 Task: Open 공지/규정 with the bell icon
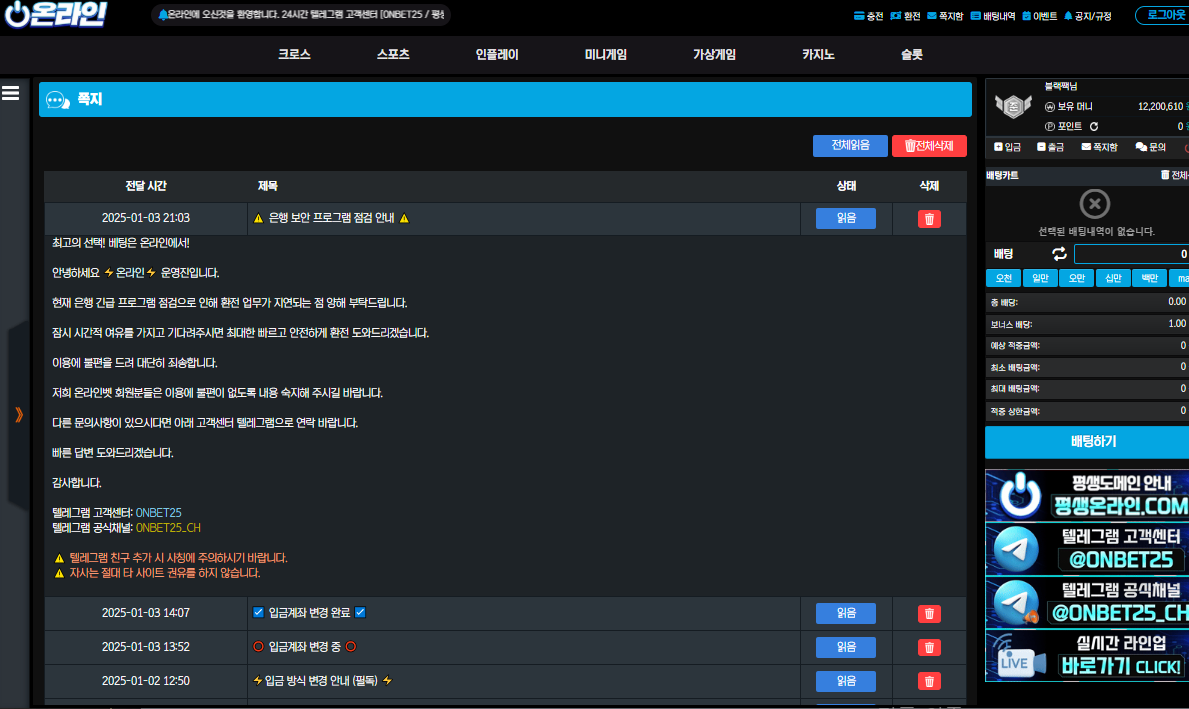[1086, 16]
